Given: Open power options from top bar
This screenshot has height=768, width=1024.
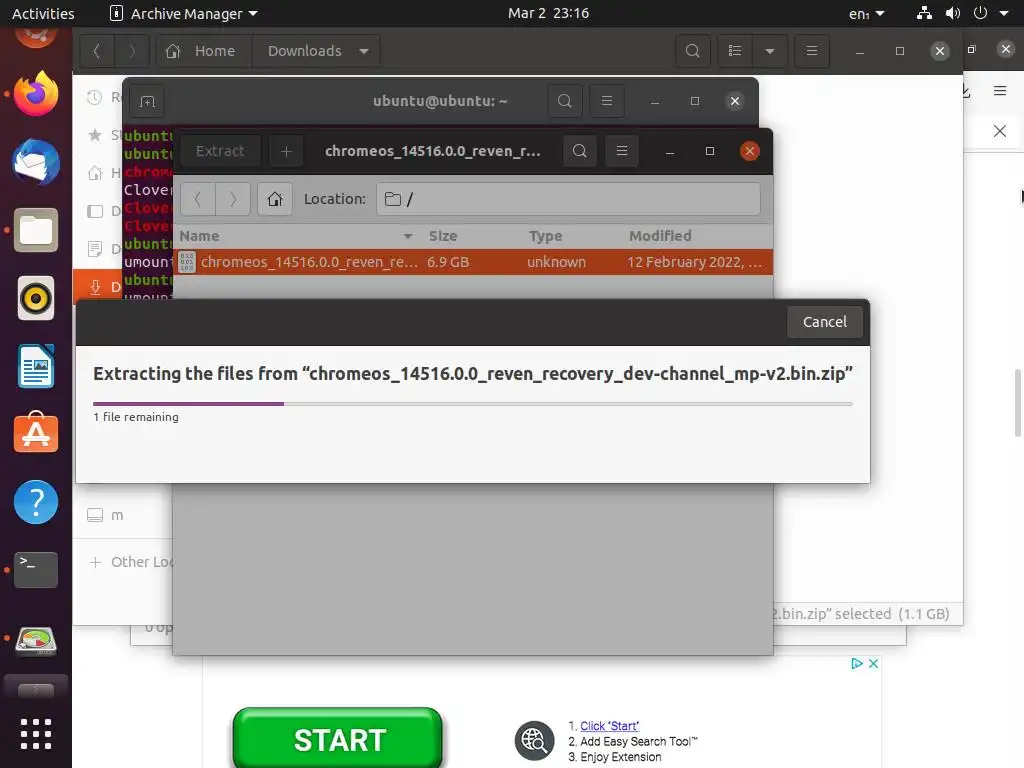Looking at the screenshot, I should coord(980,13).
